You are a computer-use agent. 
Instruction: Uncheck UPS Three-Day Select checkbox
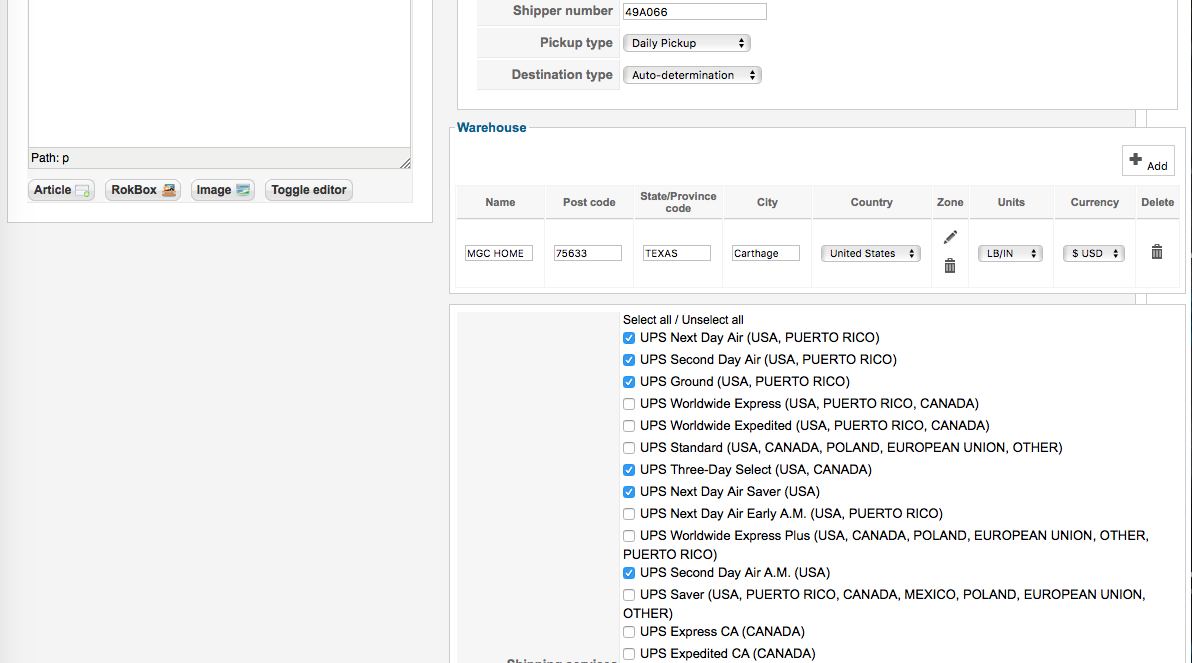(x=629, y=470)
